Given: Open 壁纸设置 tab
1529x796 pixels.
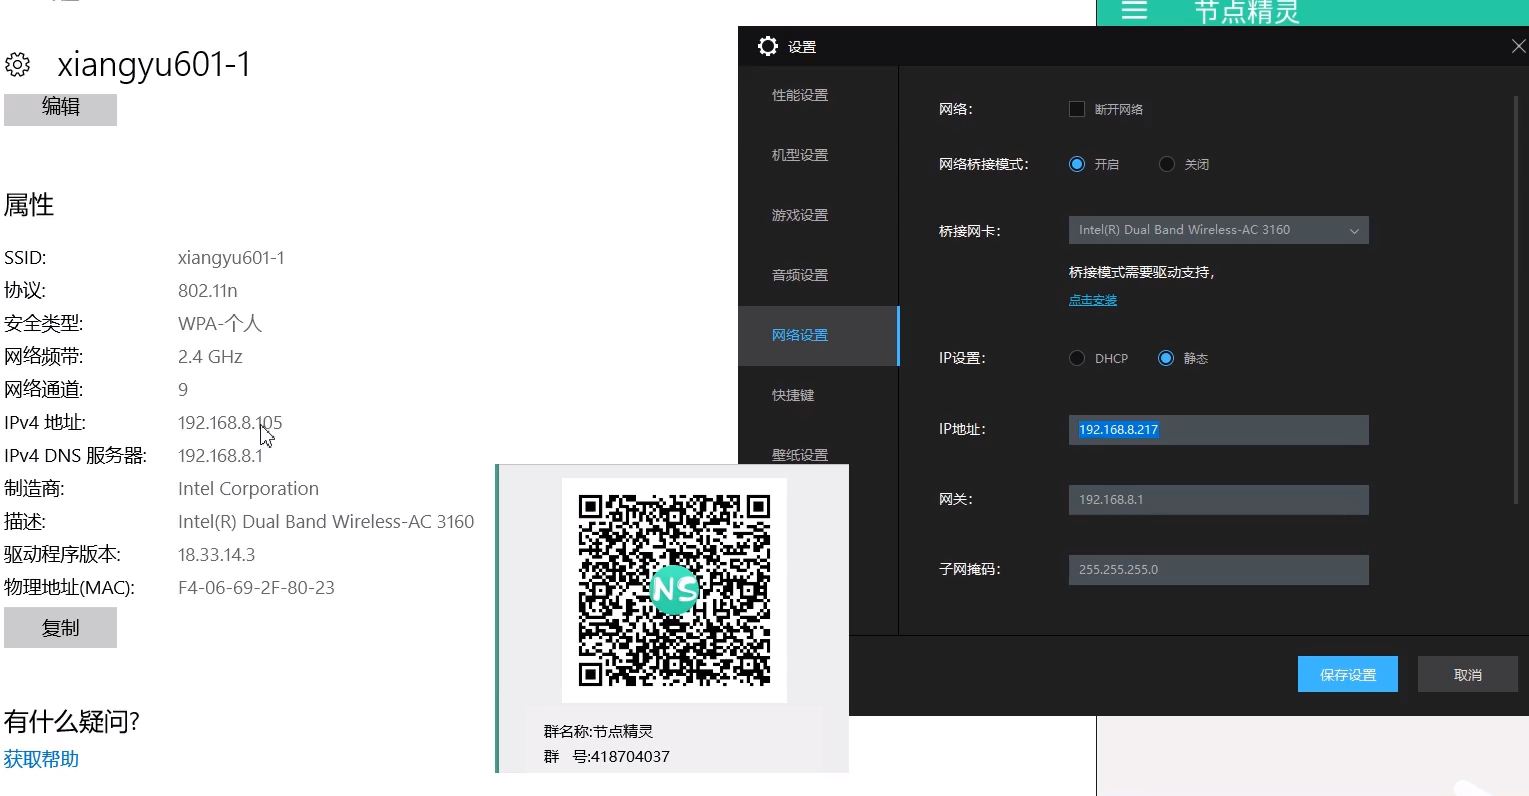Looking at the screenshot, I should (x=800, y=455).
